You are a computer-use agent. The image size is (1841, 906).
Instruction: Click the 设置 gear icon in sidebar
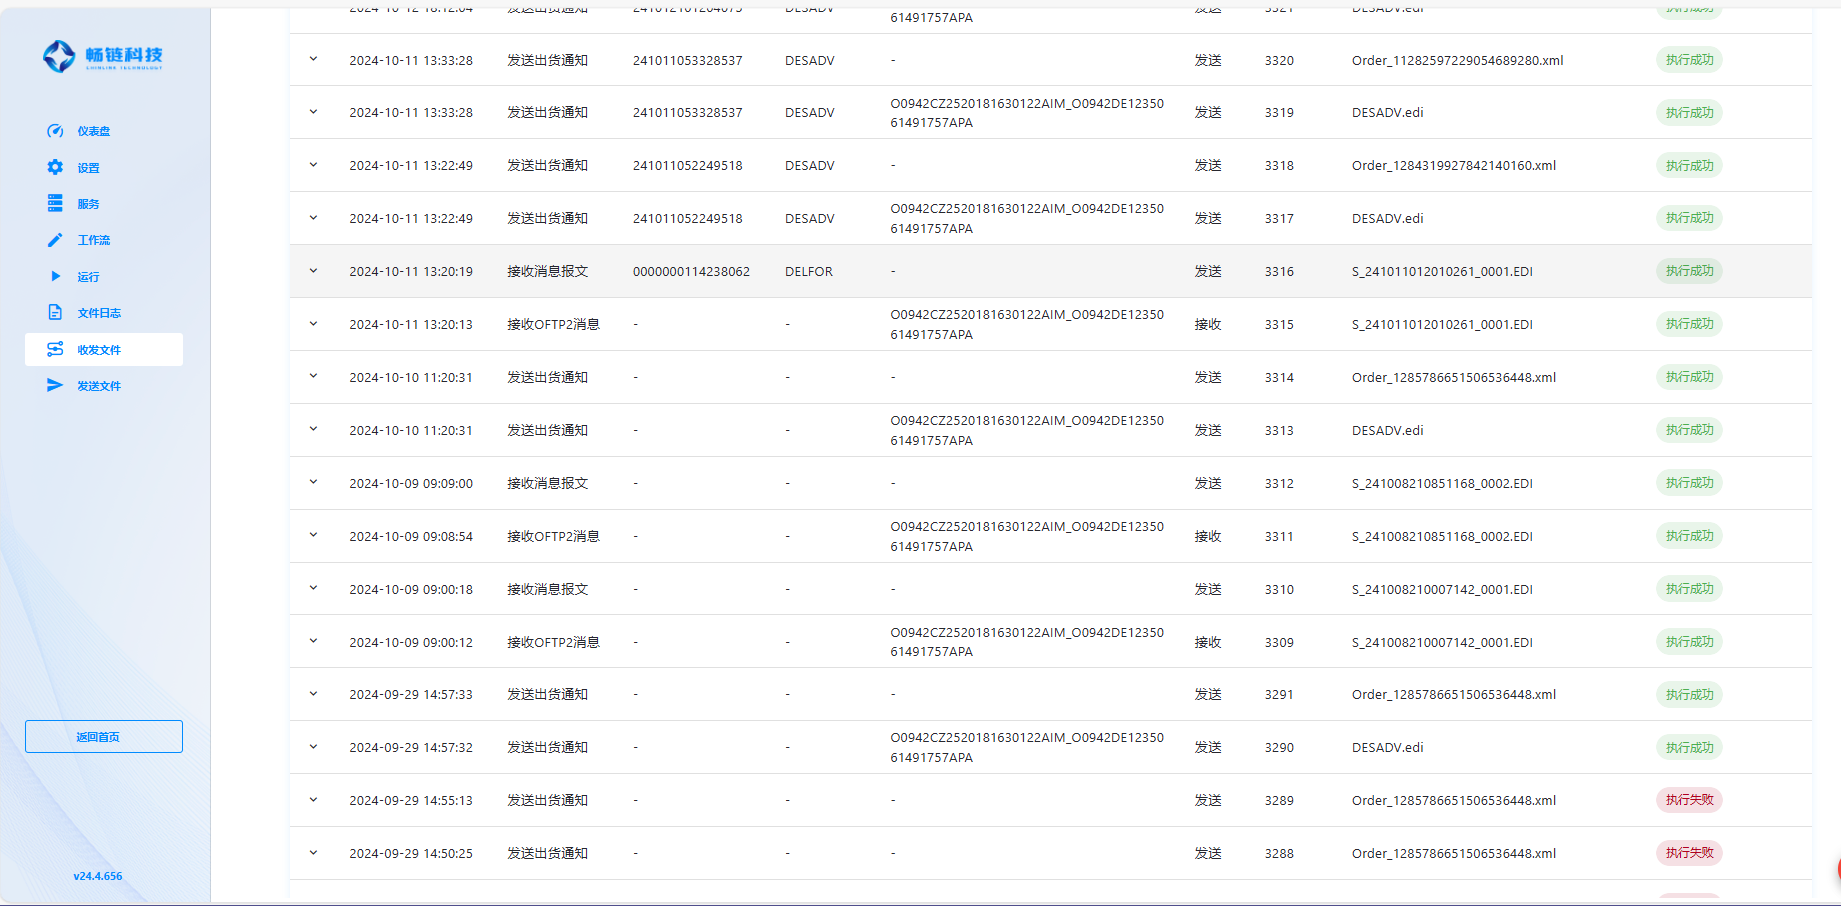coord(55,167)
